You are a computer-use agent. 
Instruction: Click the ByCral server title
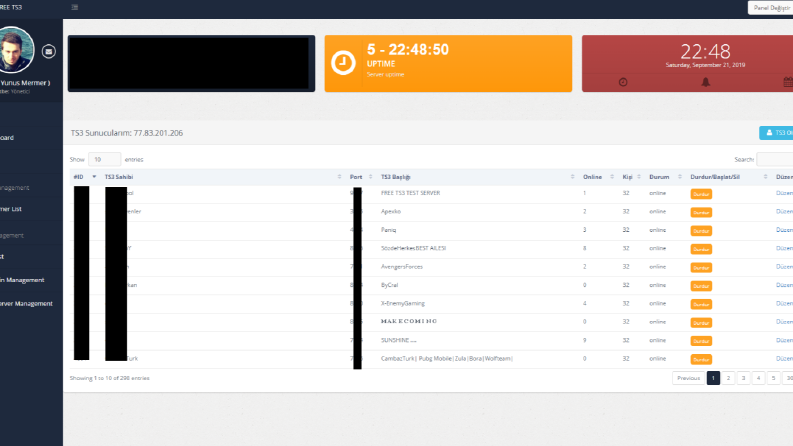pos(389,285)
